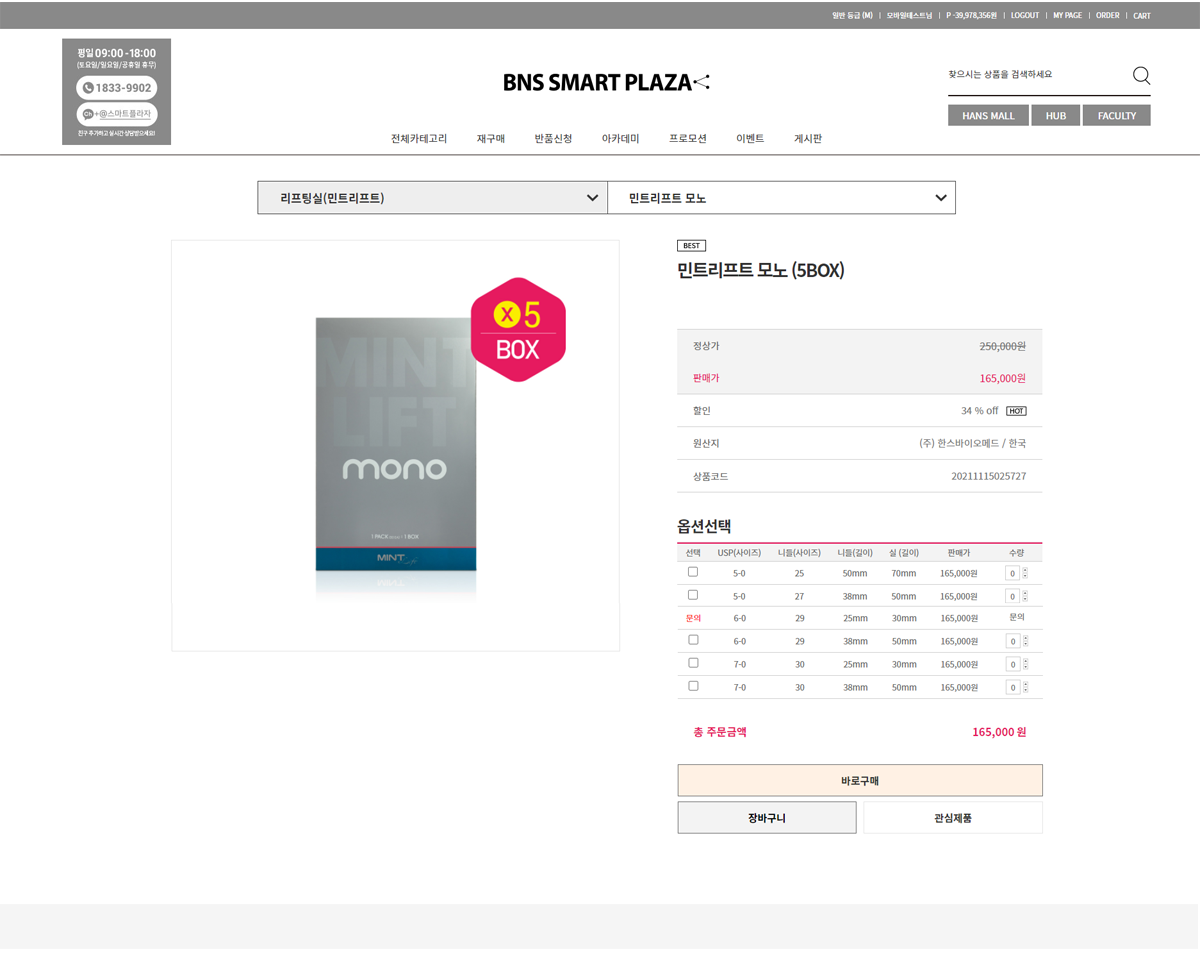Click the 바로구매 buy now button
The width and height of the screenshot is (1200, 976).
click(860, 781)
